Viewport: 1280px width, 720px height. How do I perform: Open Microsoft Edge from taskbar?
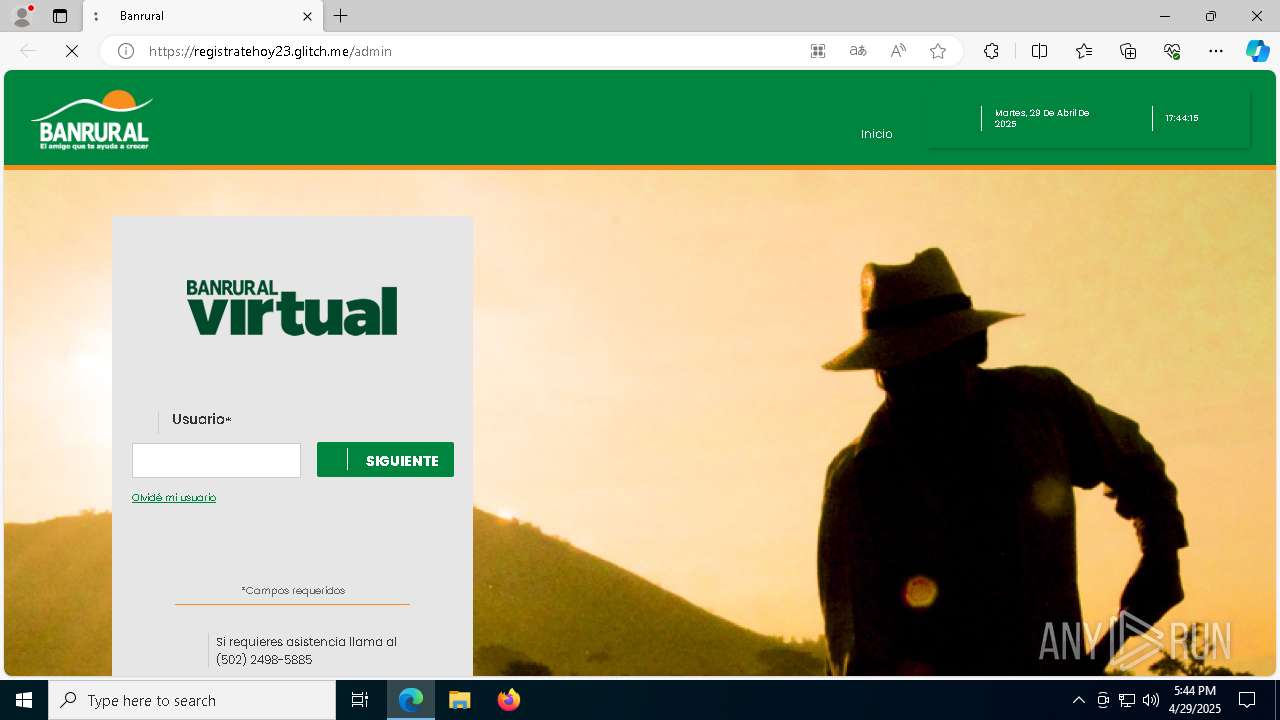click(411, 700)
